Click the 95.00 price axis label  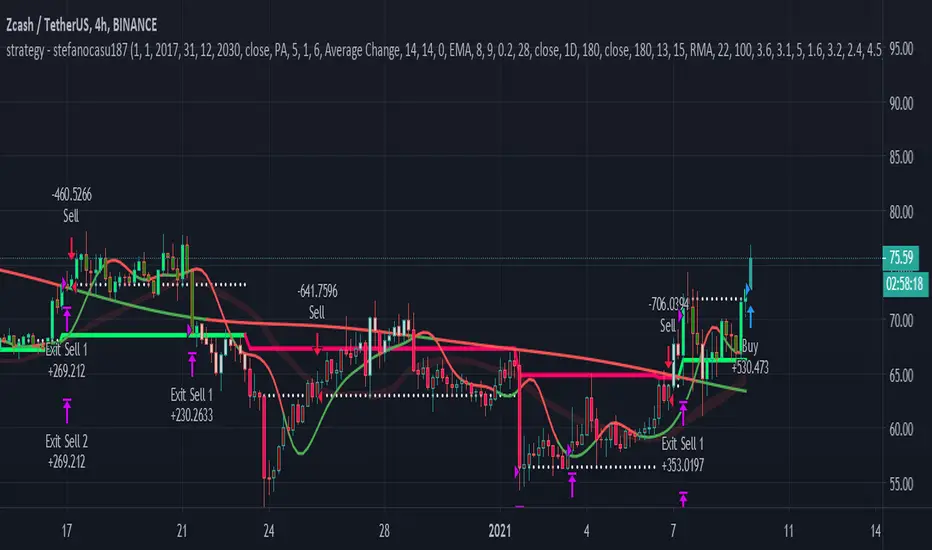coord(901,49)
